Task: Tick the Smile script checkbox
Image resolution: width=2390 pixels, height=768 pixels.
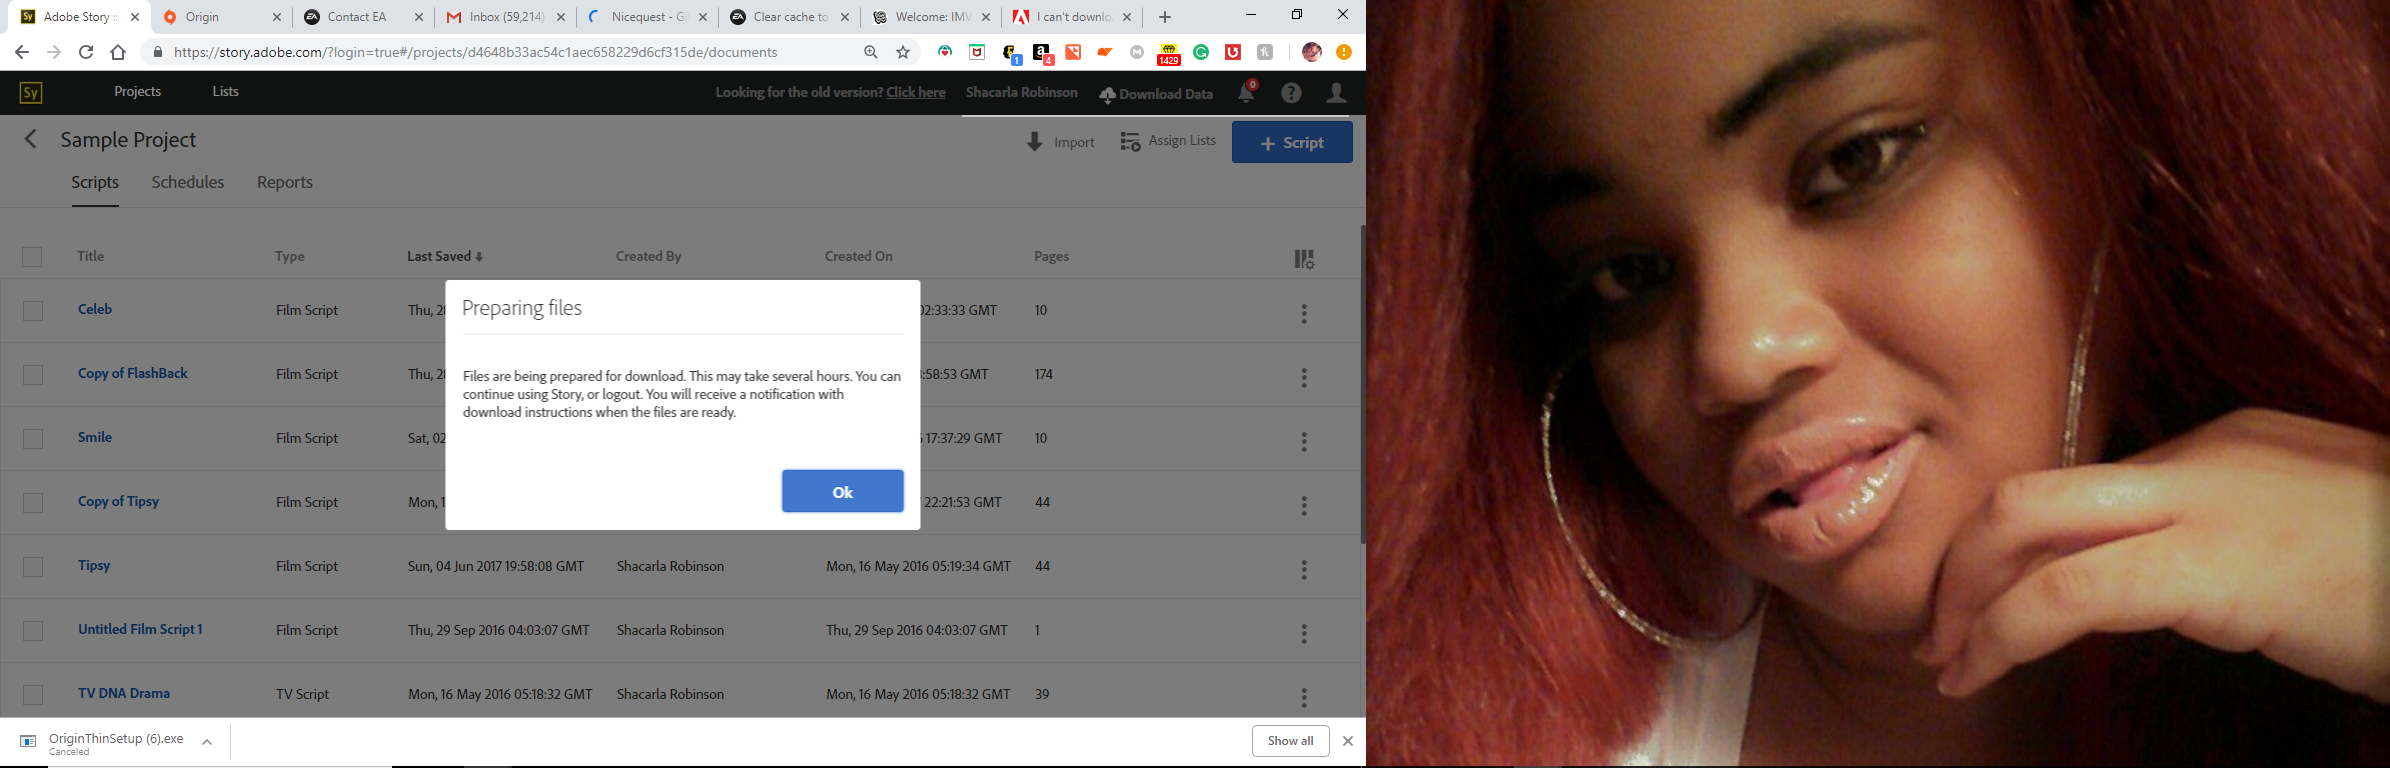Action: coord(33,439)
